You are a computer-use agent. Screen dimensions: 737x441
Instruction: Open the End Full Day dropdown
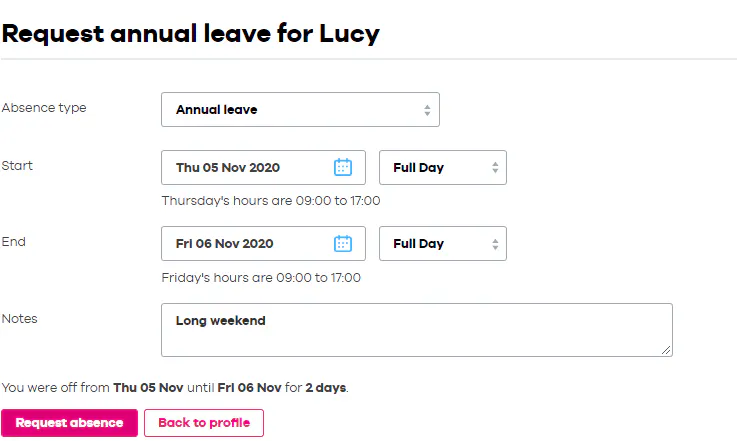point(443,243)
